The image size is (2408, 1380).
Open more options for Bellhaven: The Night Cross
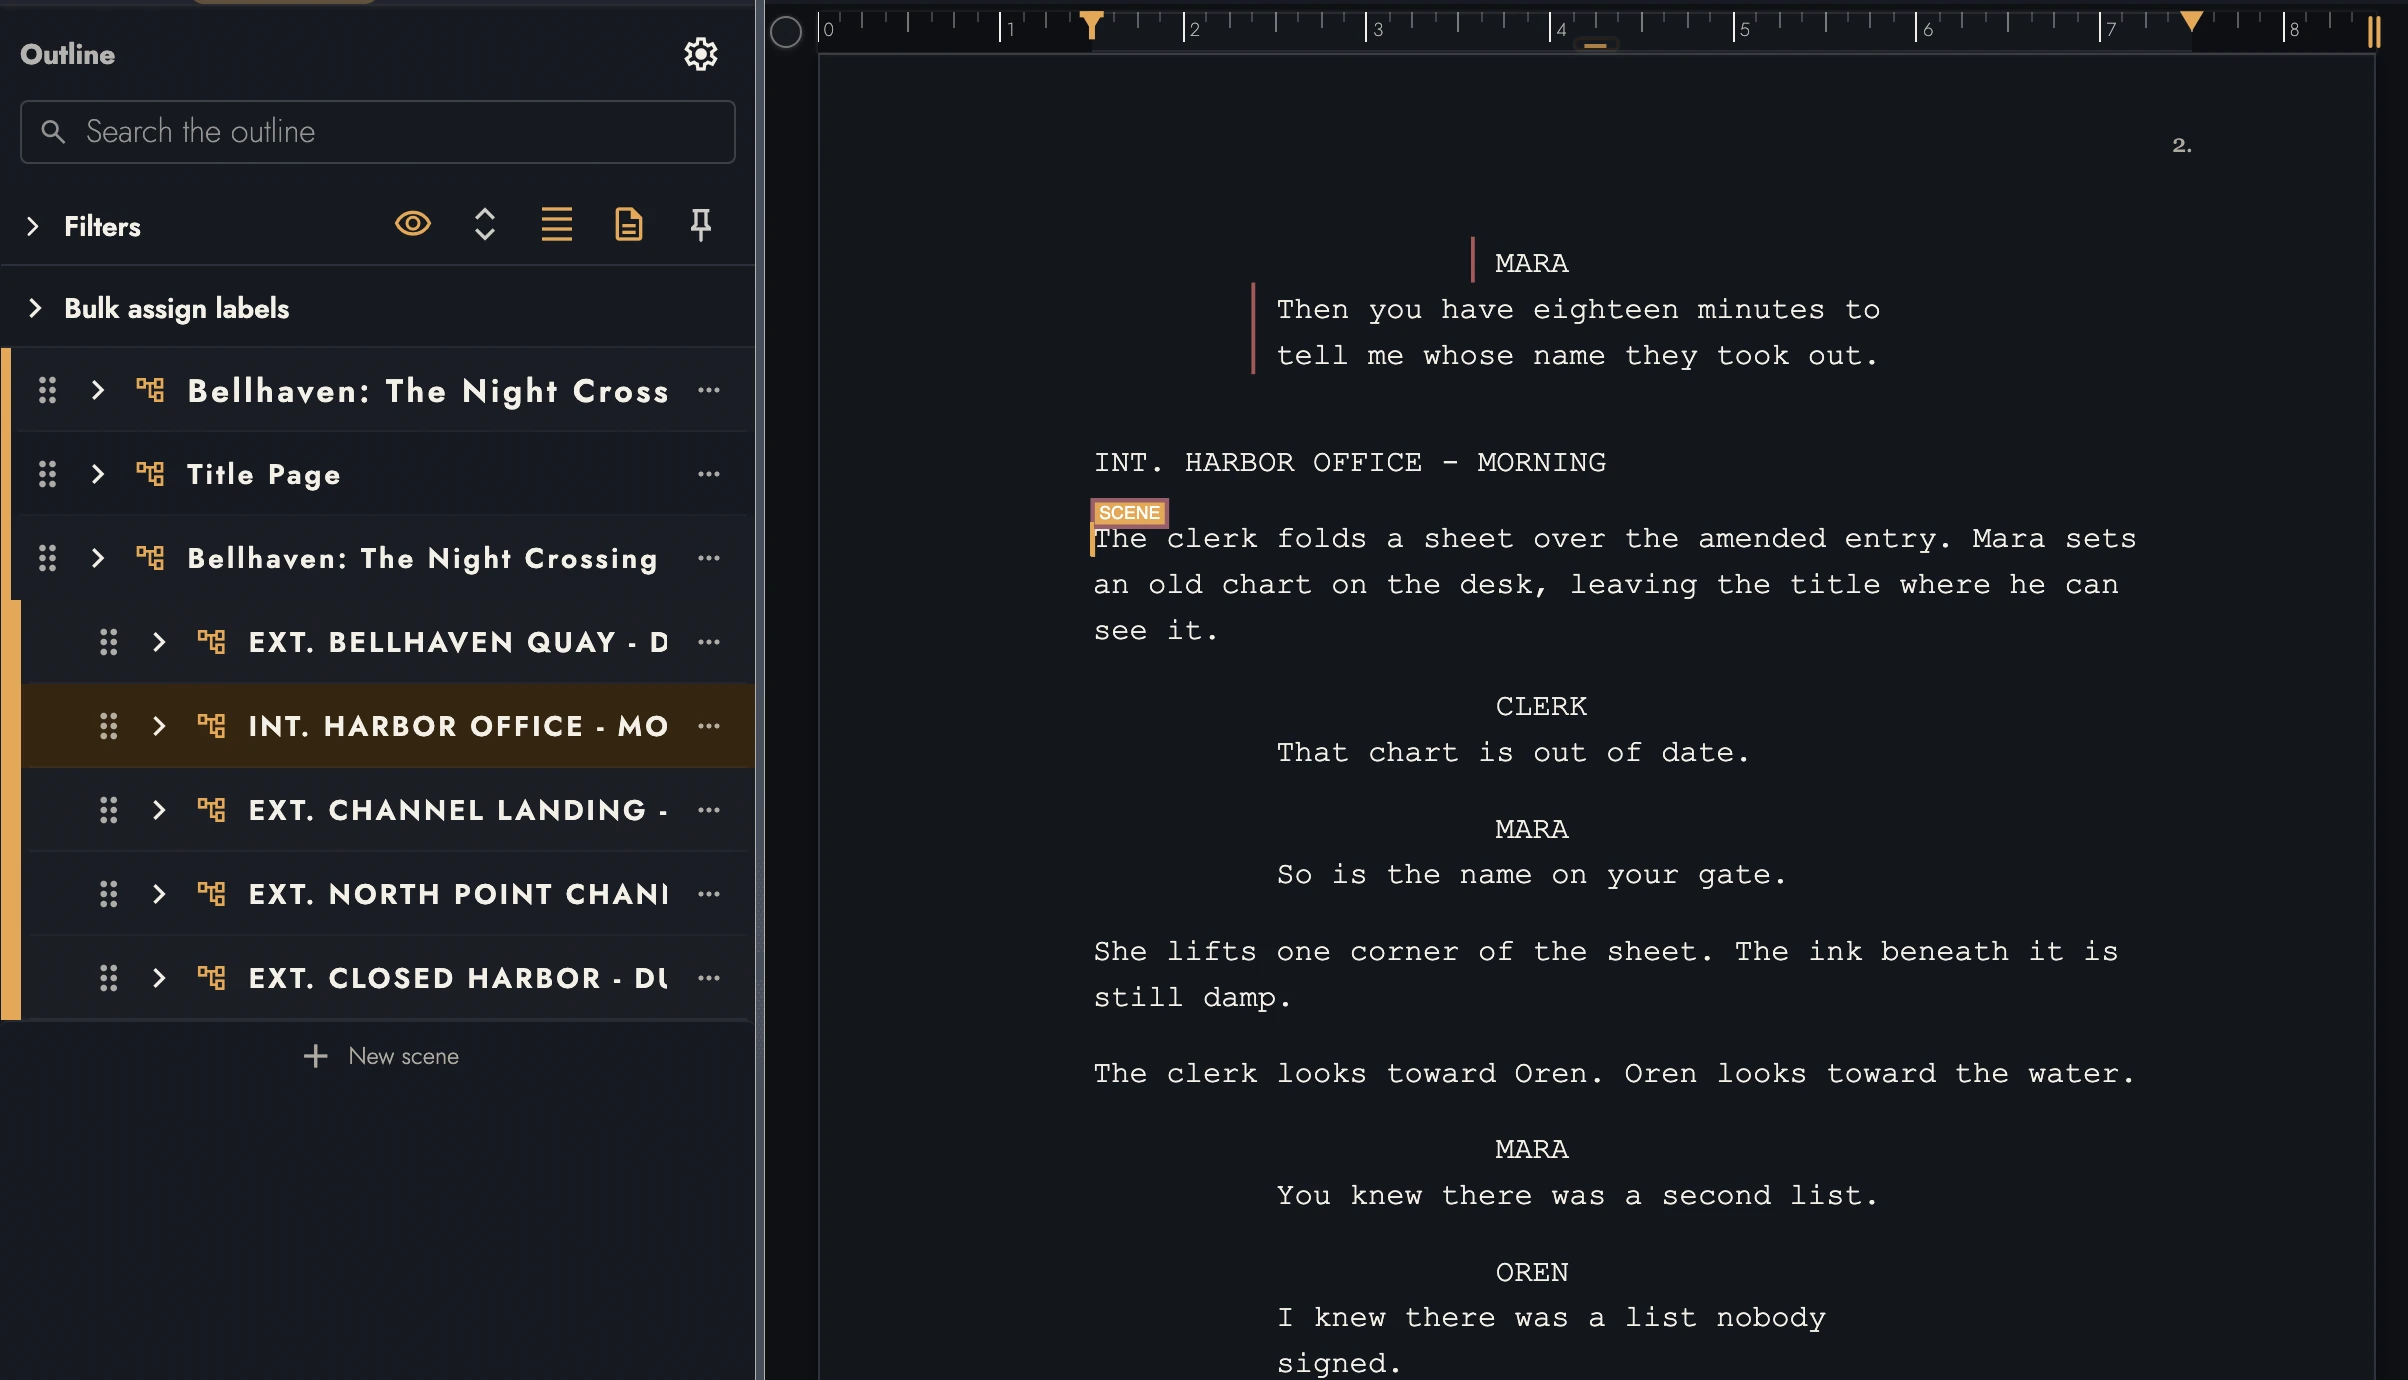pos(709,390)
